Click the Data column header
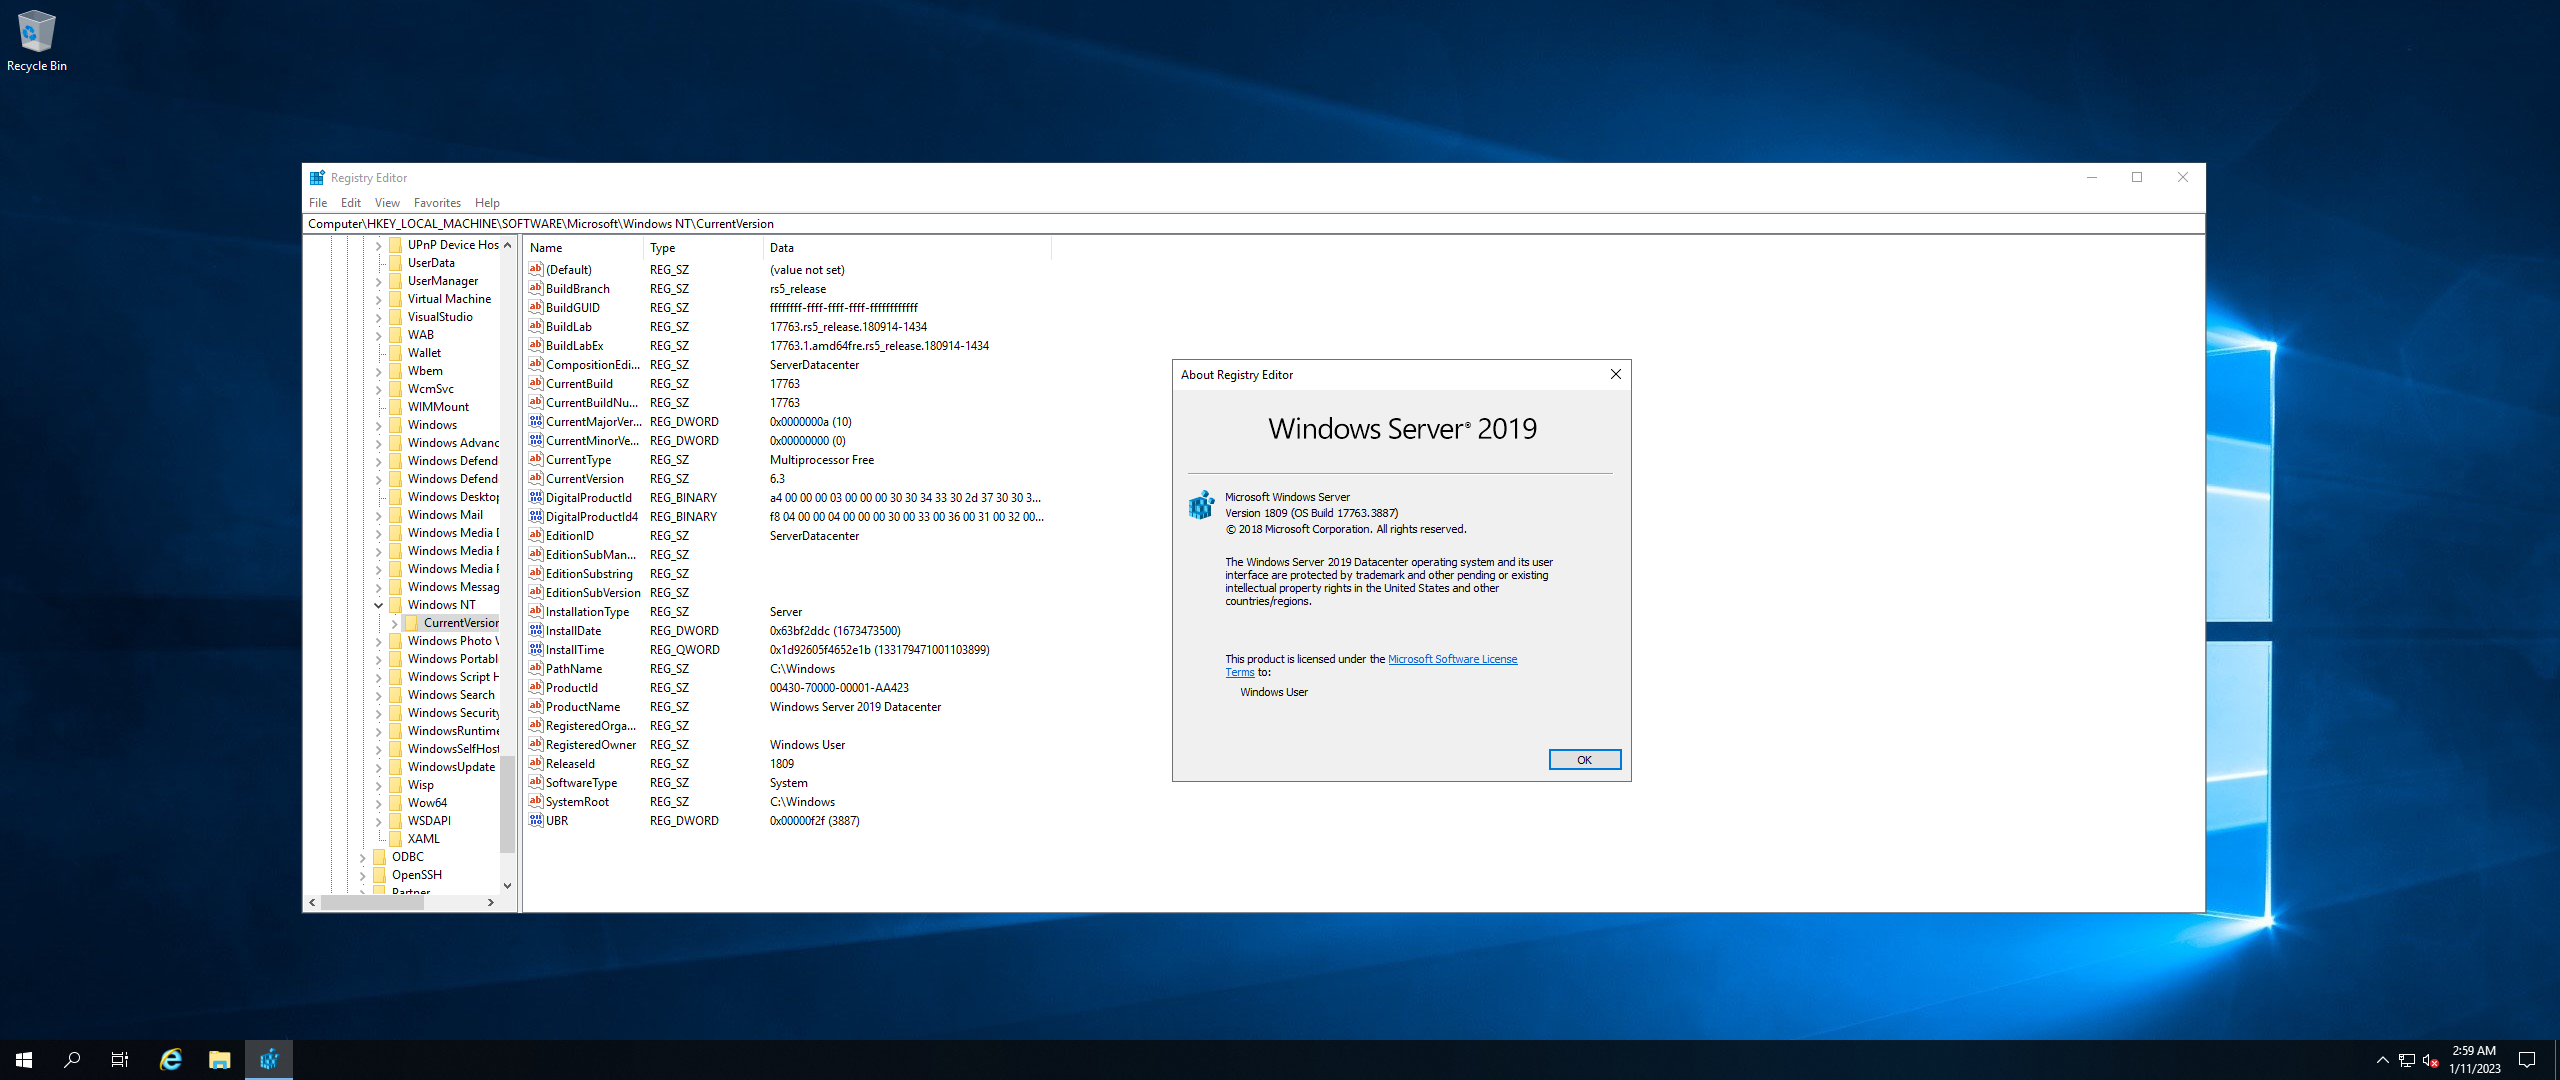This screenshot has height=1080, width=2560. tap(908, 248)
